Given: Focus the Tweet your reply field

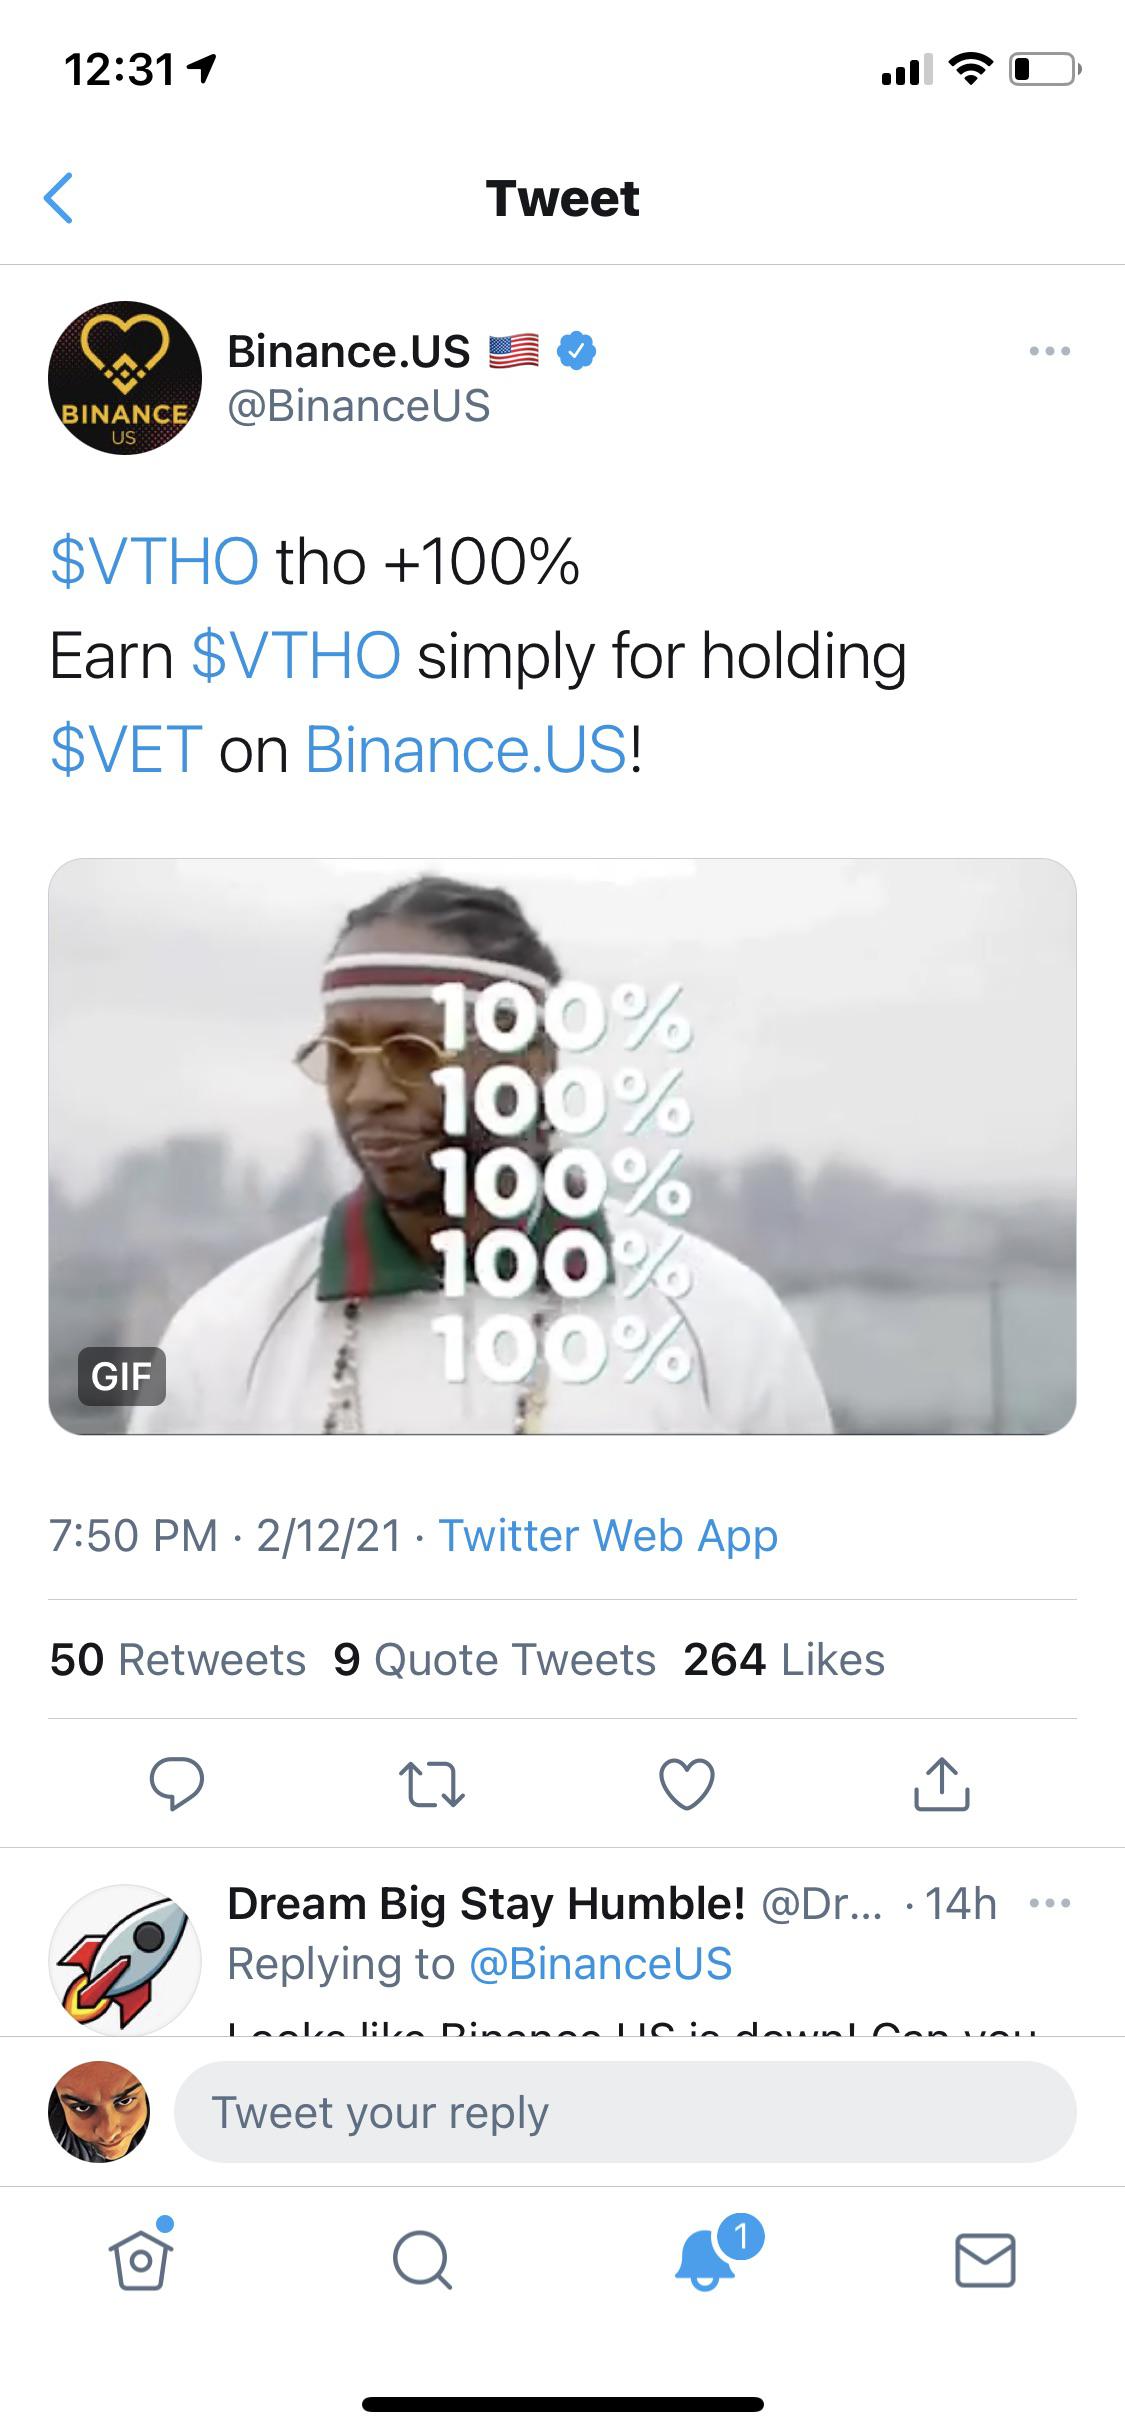Looking at the screenshot, I should pyautogui.click(x=625, y=2112).
